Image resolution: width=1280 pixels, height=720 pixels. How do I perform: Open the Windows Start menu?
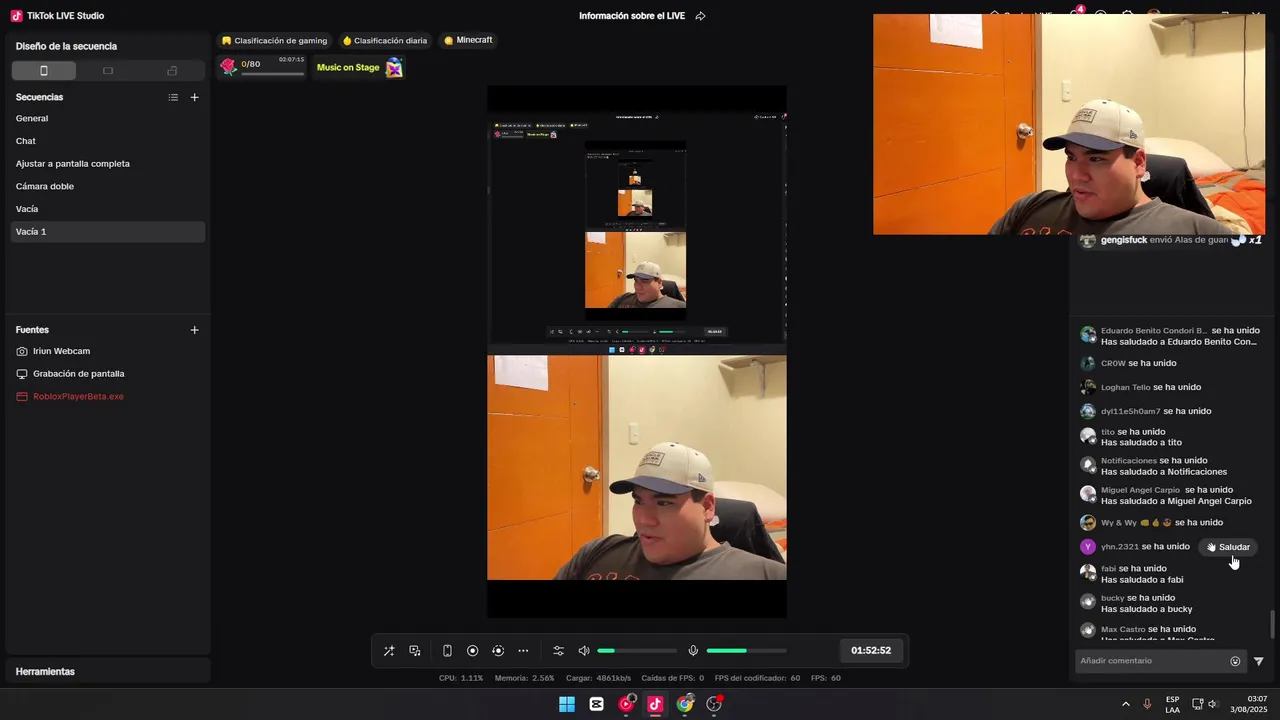pyautogui.click(x=567, y=704)
